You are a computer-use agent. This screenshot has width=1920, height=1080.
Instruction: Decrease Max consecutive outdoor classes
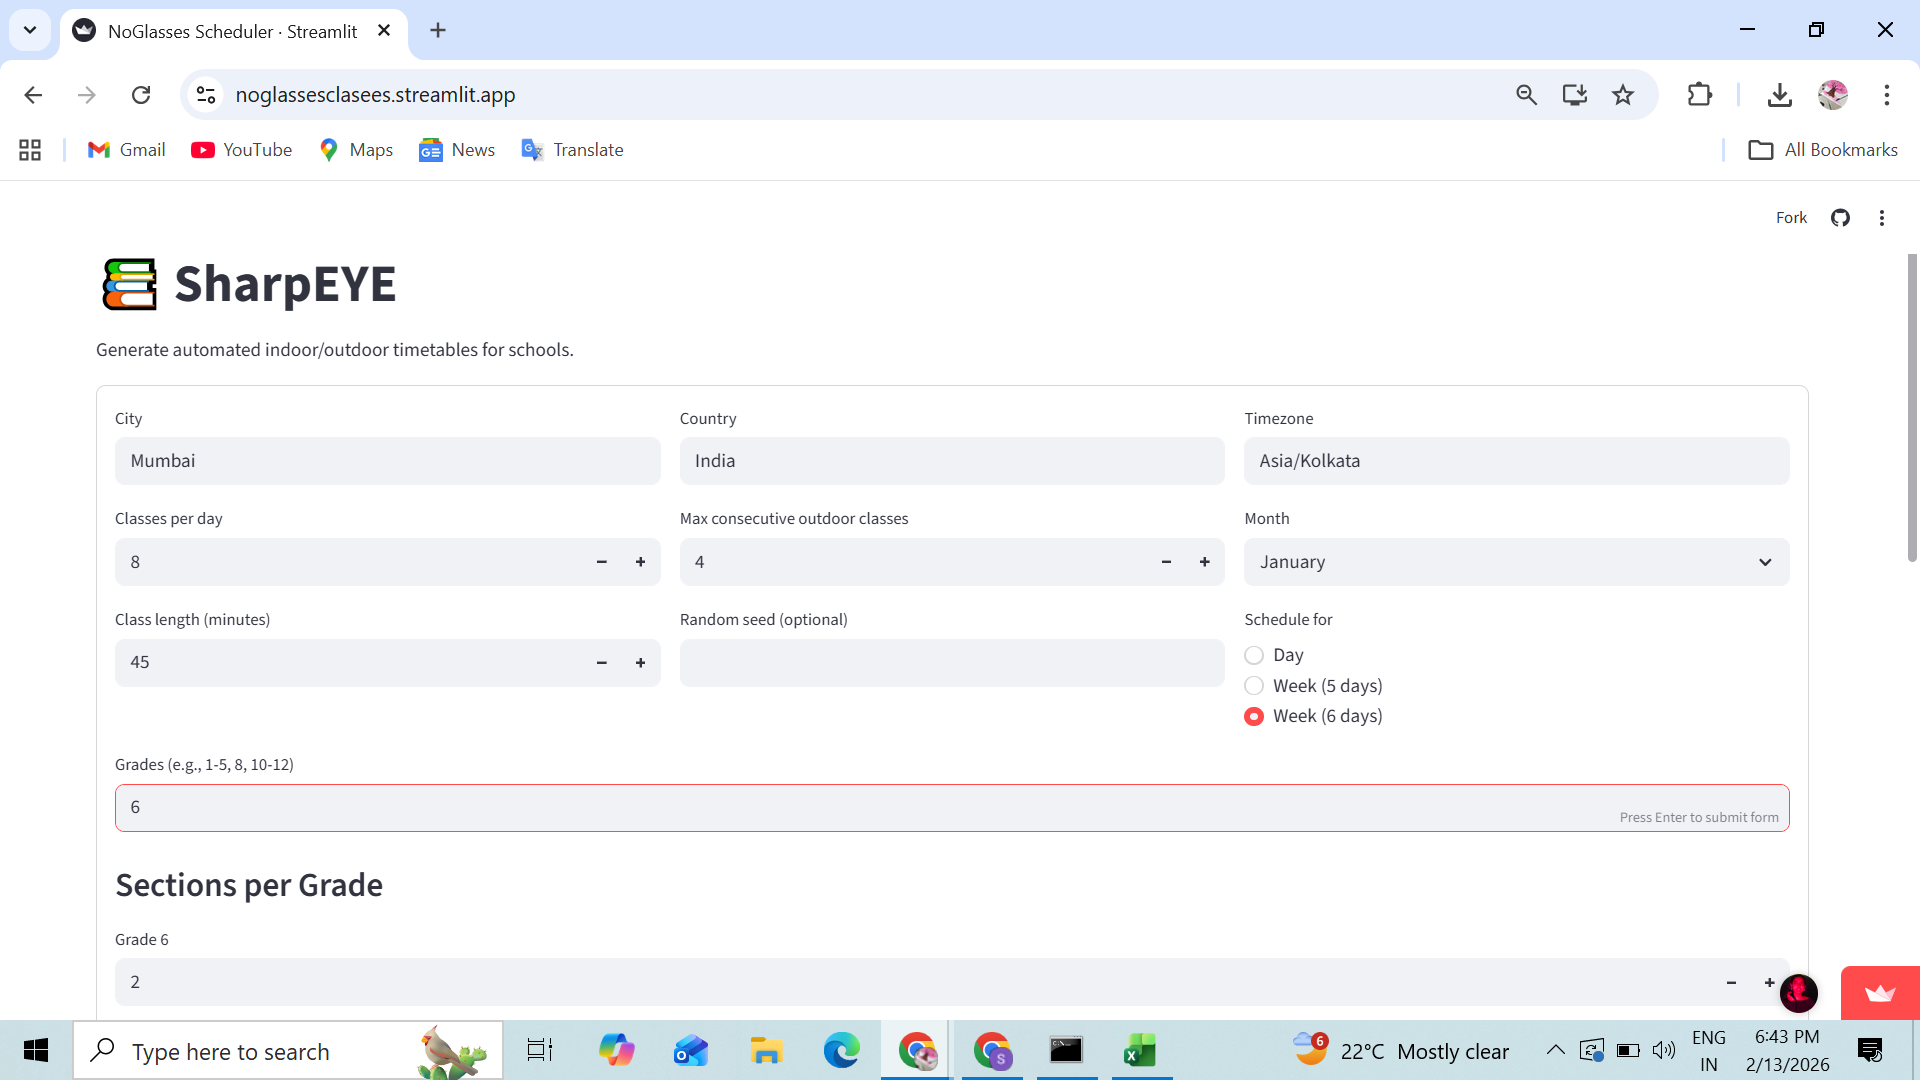(1166, 562)
